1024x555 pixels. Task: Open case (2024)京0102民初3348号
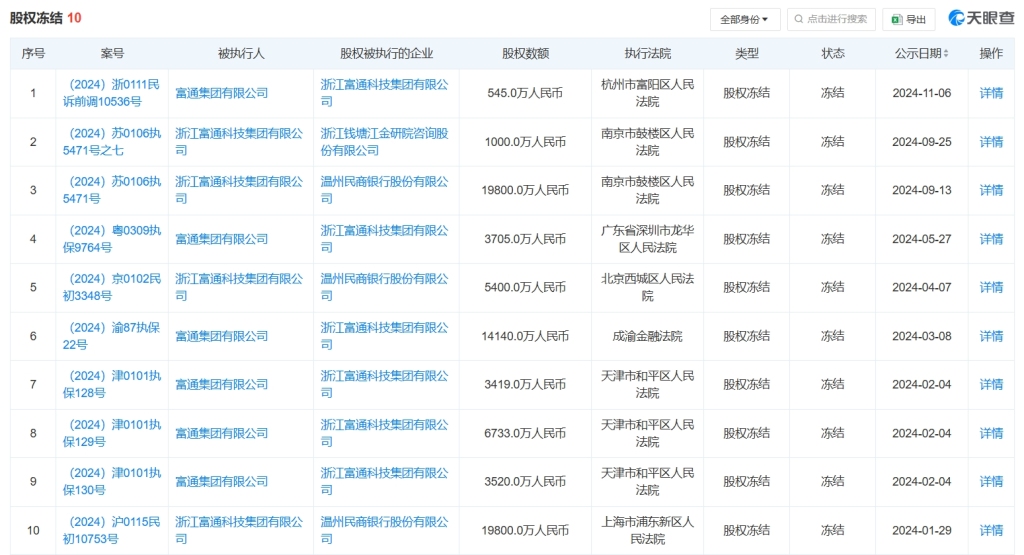pyautogui.click(x=112, y=287)
